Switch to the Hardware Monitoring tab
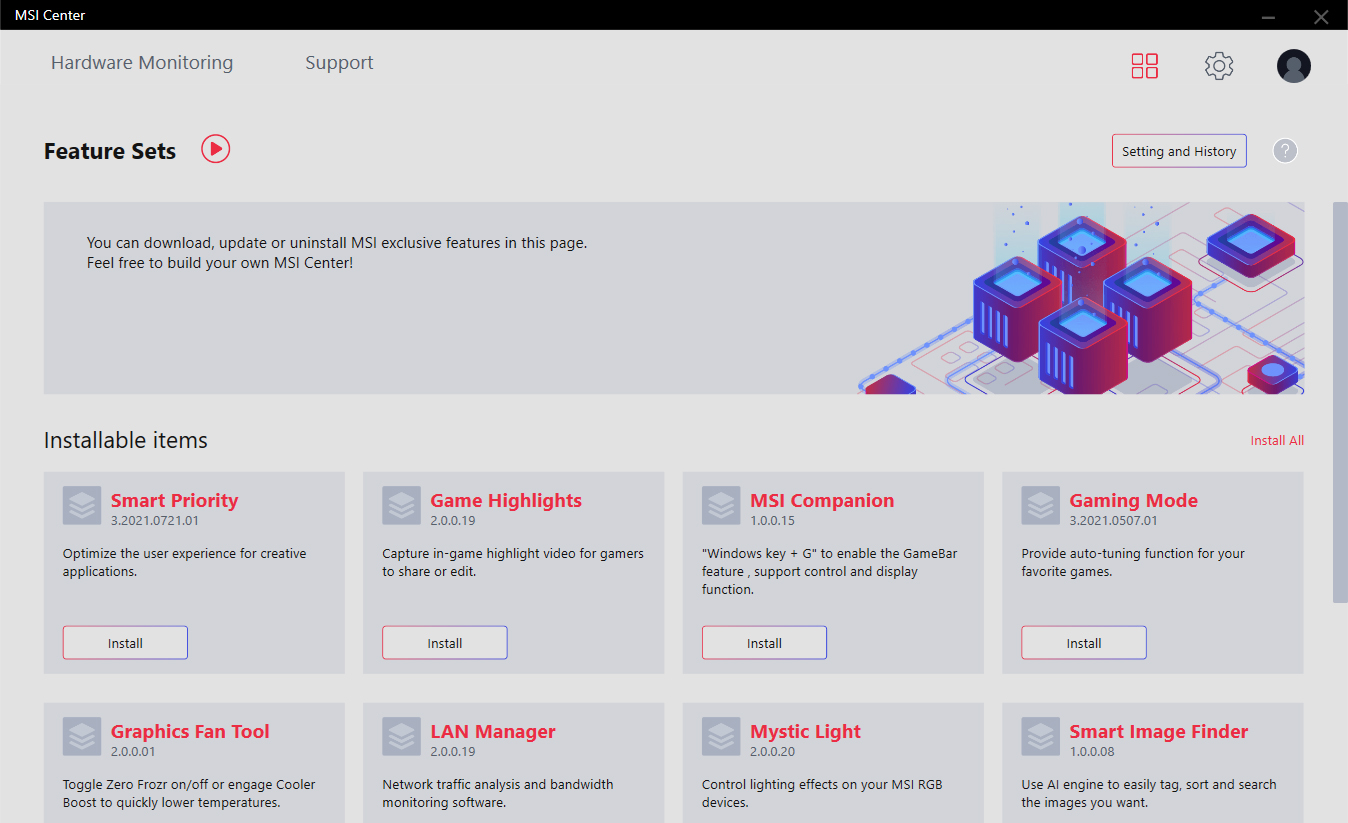Screen dimensions: 1348x823 [x=141, y=62]
